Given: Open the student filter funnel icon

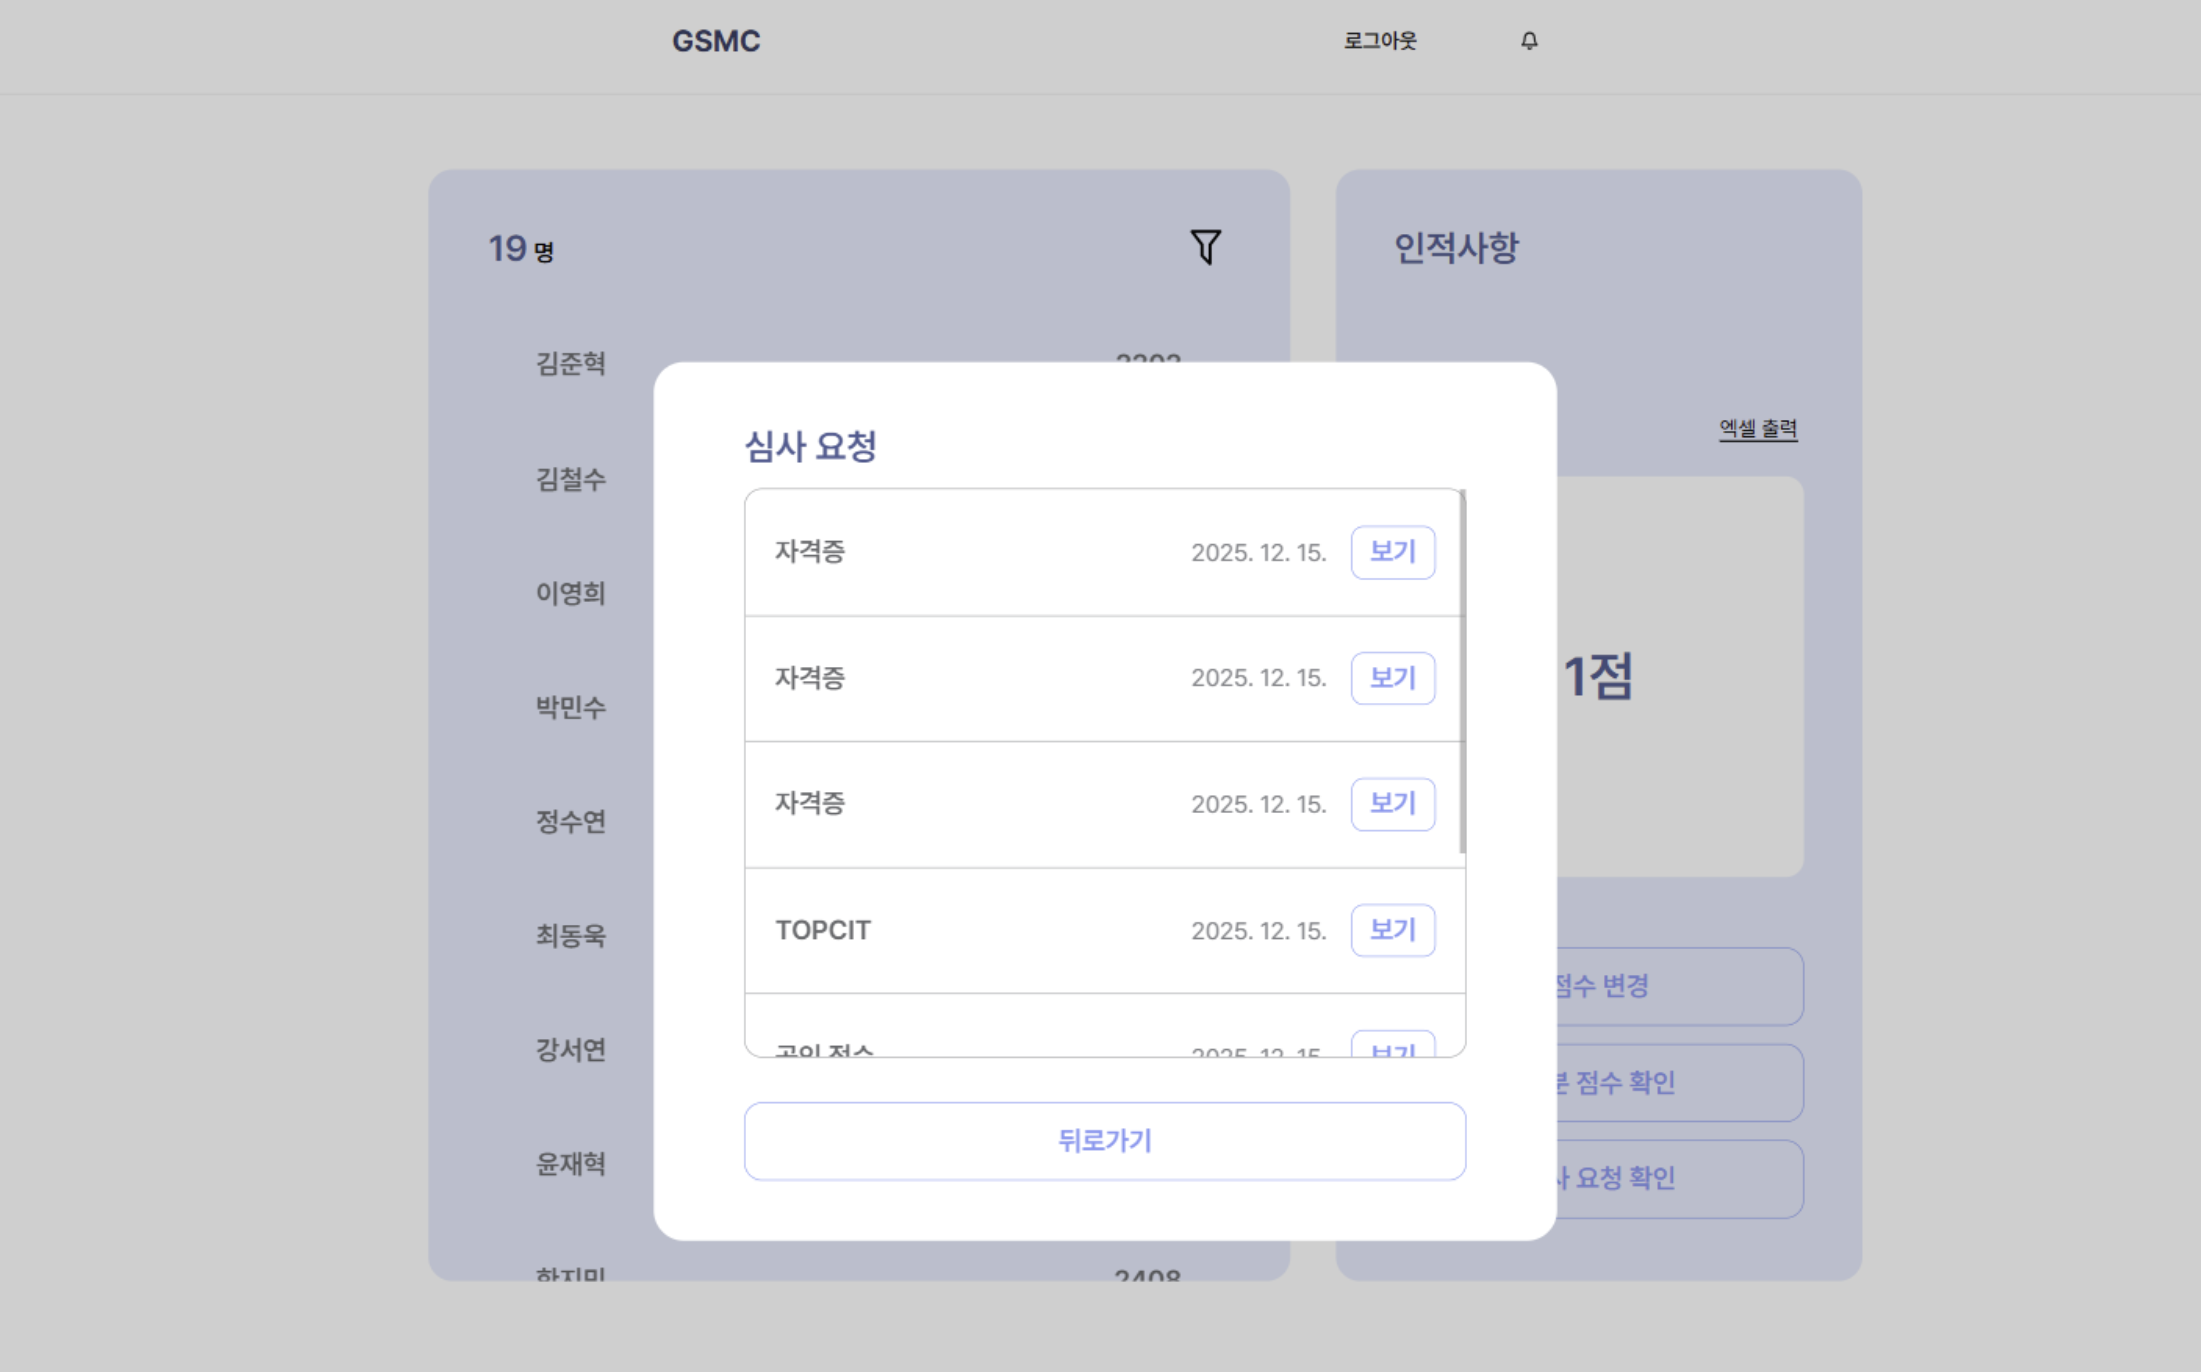Looking at the screenshot, I should (x=1205, y=247).
